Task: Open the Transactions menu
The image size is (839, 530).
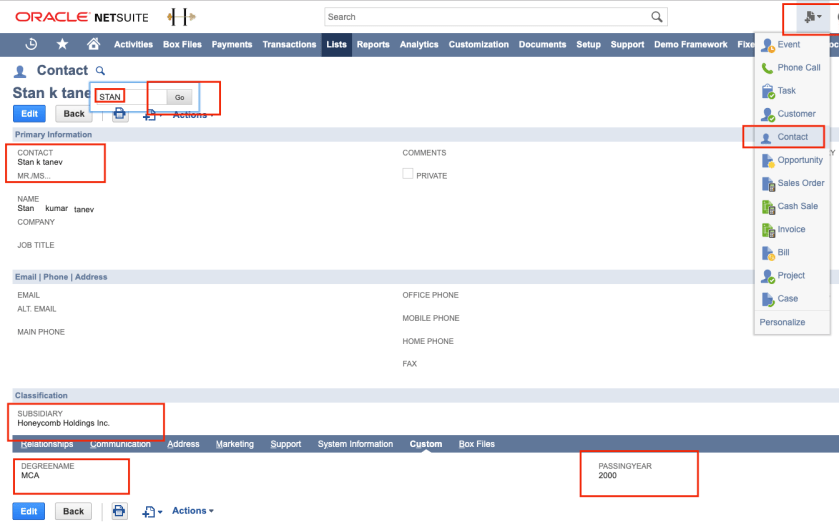Action: coord(289,45)
